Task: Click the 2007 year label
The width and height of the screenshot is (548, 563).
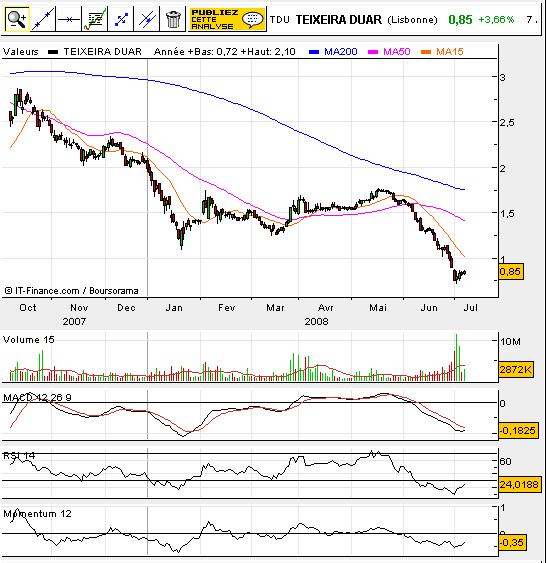Action: coord(74,321)
